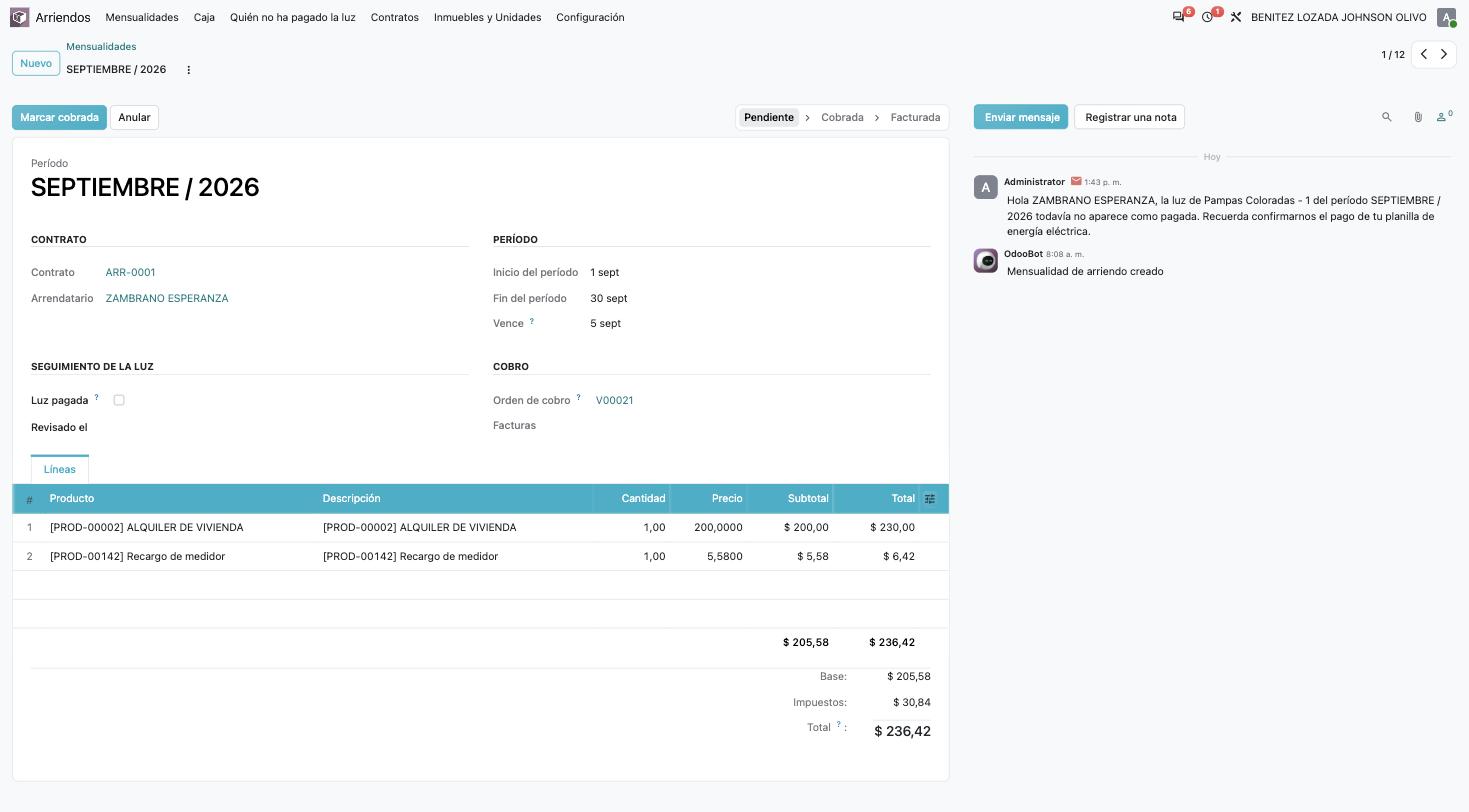Open the Arriendos app home icon
This screenshot has width=1469, height=812.
[x=20, y=17]
